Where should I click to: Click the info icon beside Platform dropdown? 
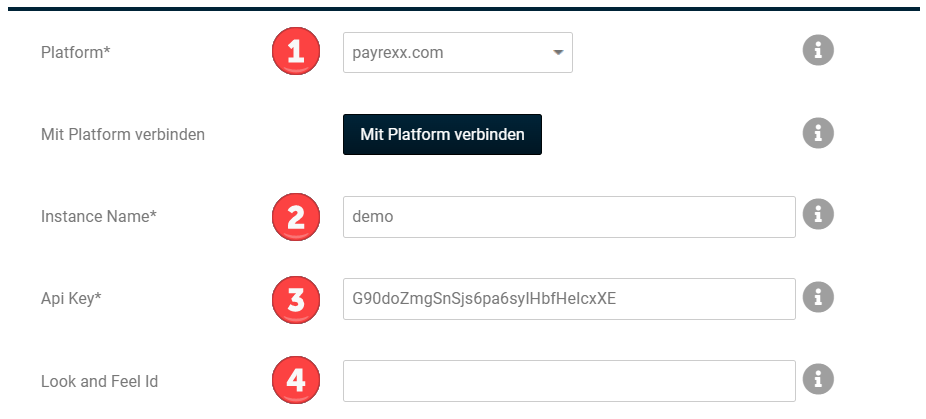click(x=818, y=52)
